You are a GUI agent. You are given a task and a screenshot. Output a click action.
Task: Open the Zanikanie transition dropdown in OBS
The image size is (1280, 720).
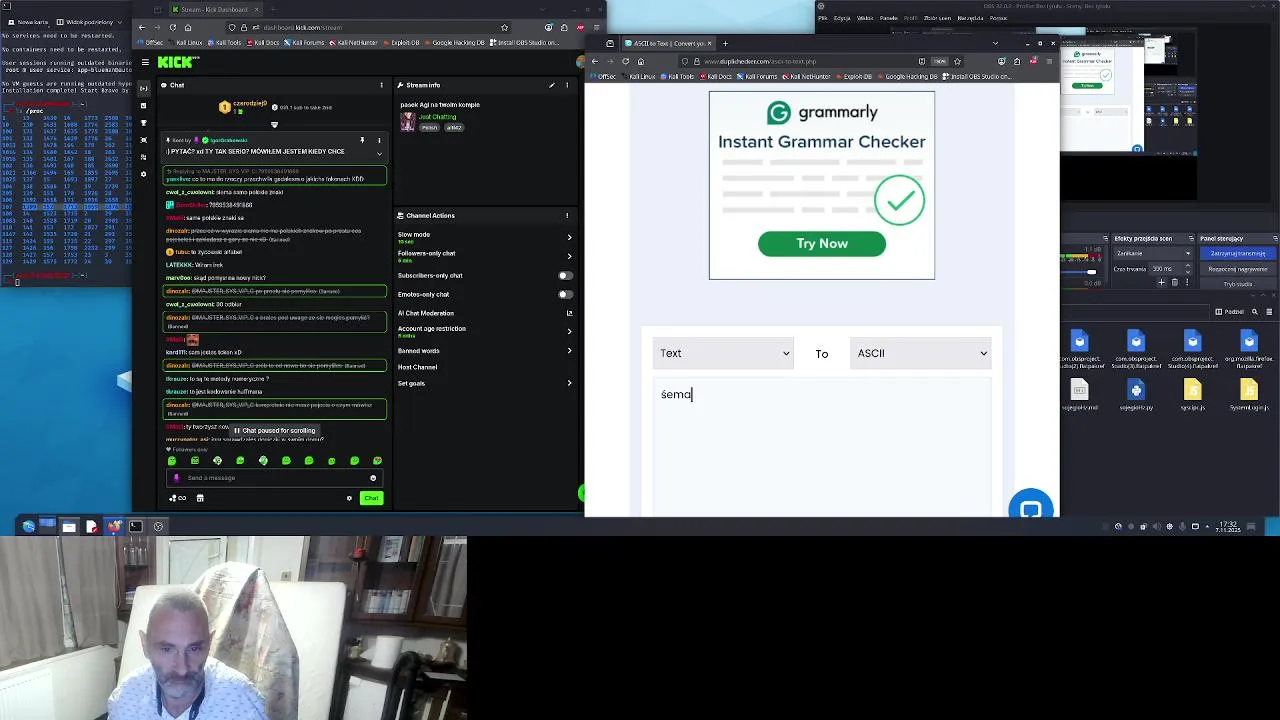1154,254
